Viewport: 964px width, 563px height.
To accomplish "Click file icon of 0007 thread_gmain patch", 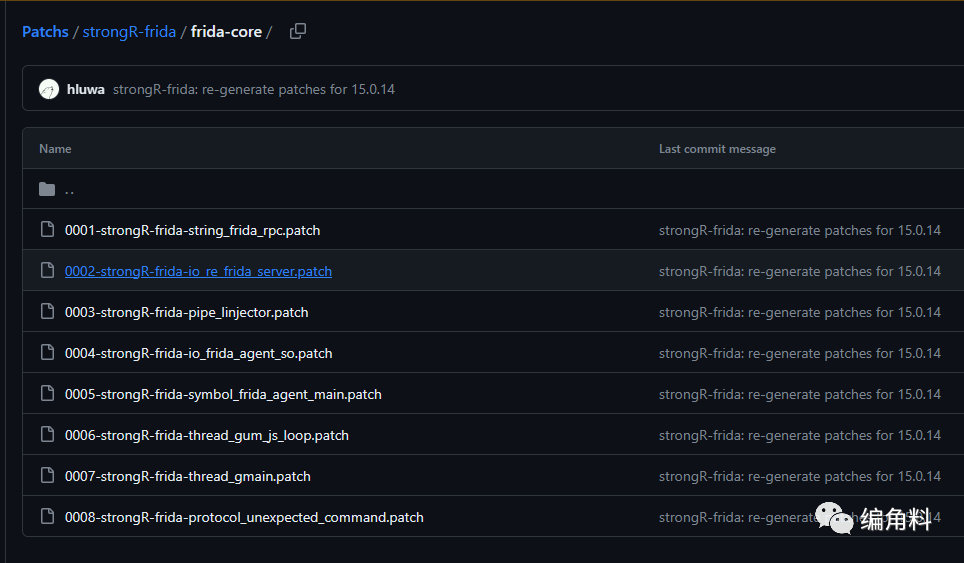I will (47, 476).
